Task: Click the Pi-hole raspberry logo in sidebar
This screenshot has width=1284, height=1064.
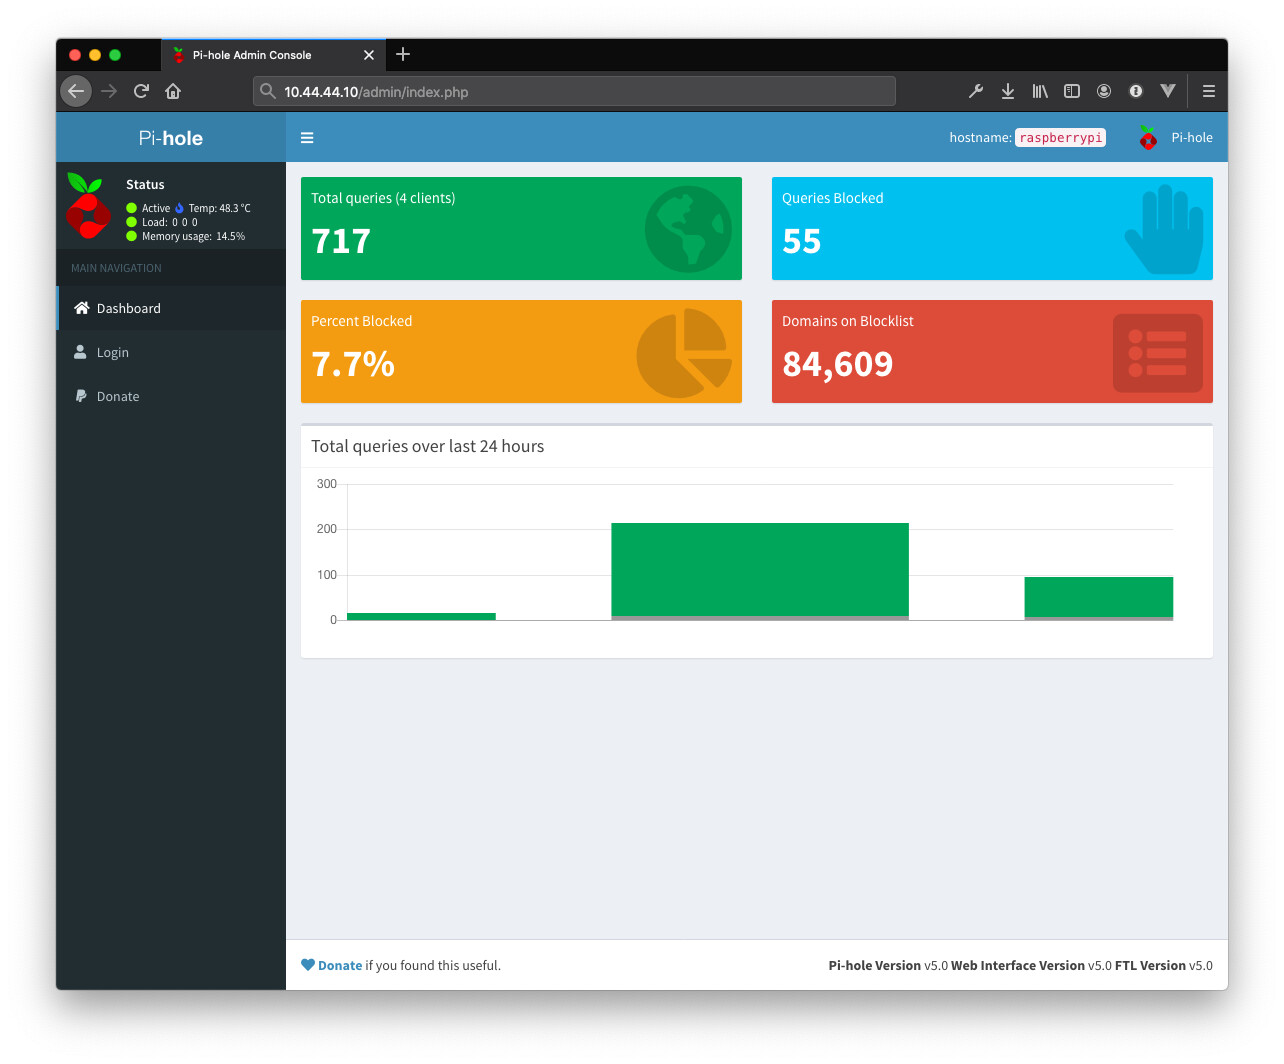Action: (x=87, y=206)
